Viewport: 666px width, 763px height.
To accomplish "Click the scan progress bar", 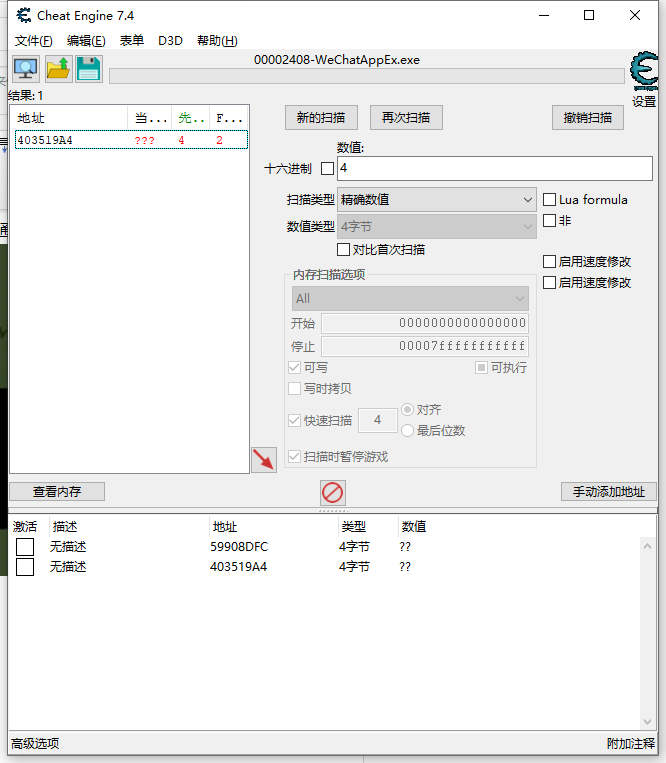I will [x=367, y=76].
